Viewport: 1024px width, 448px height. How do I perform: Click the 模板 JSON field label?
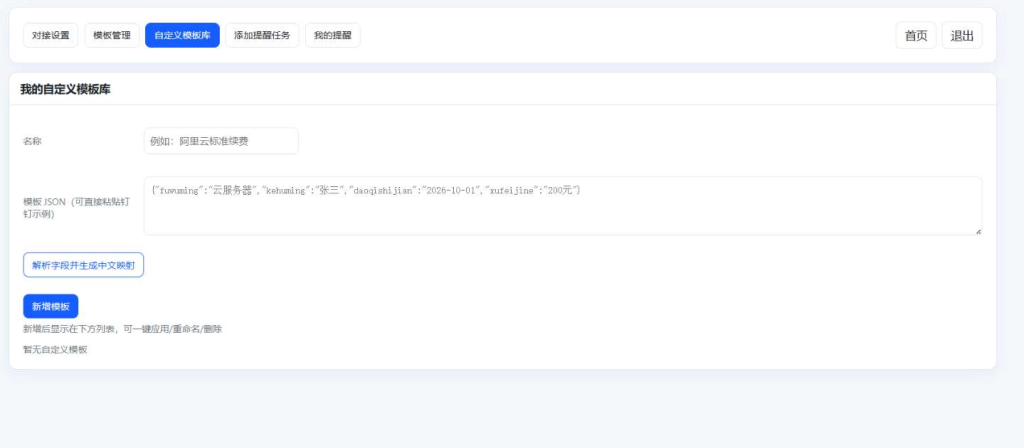point(76,208)
